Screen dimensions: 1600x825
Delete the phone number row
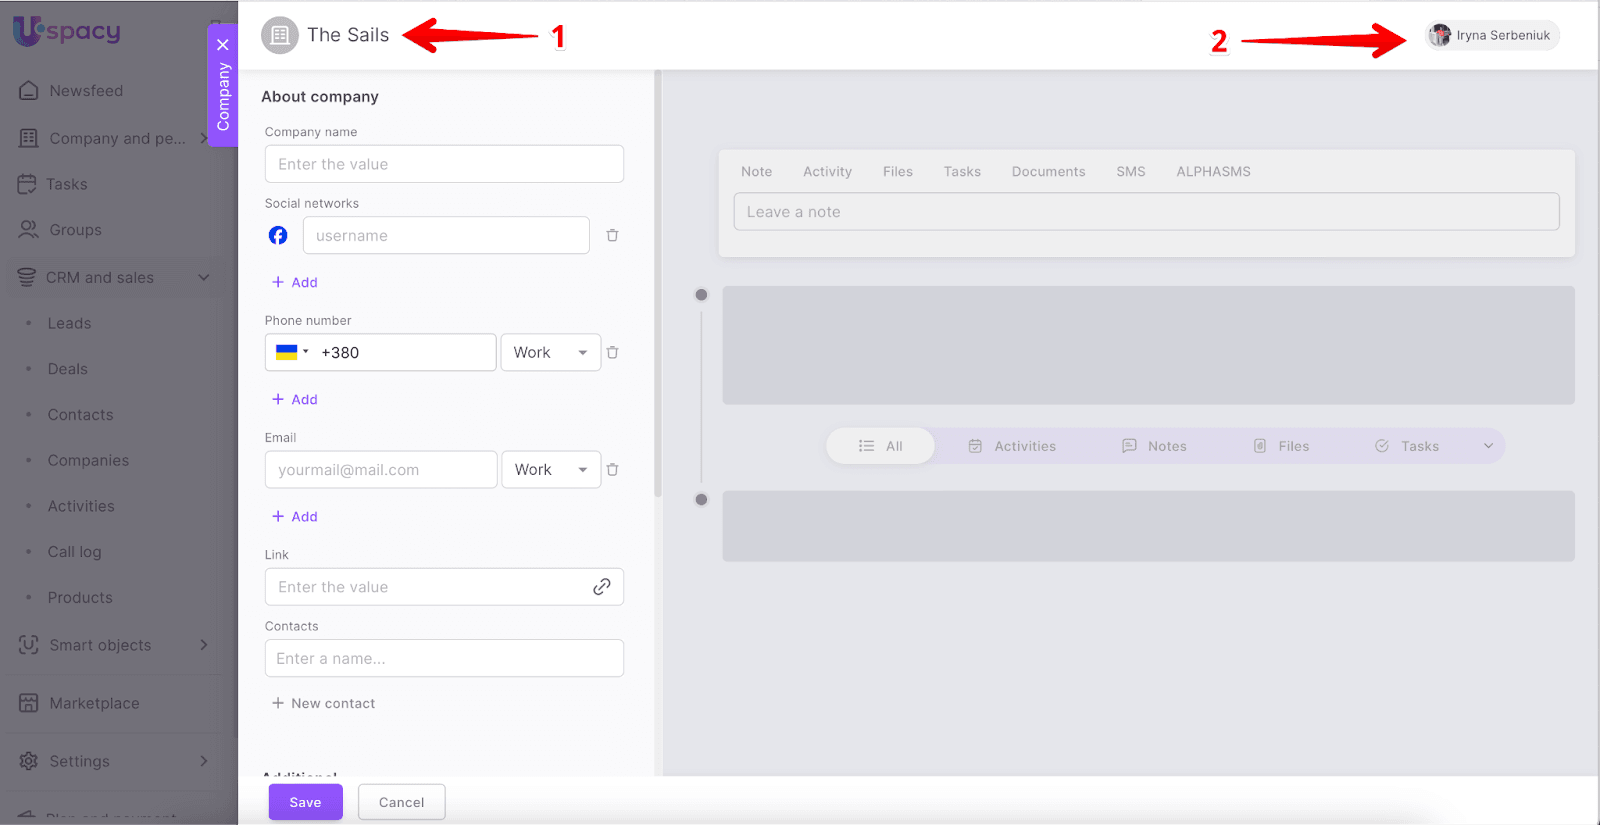[612, 352]
